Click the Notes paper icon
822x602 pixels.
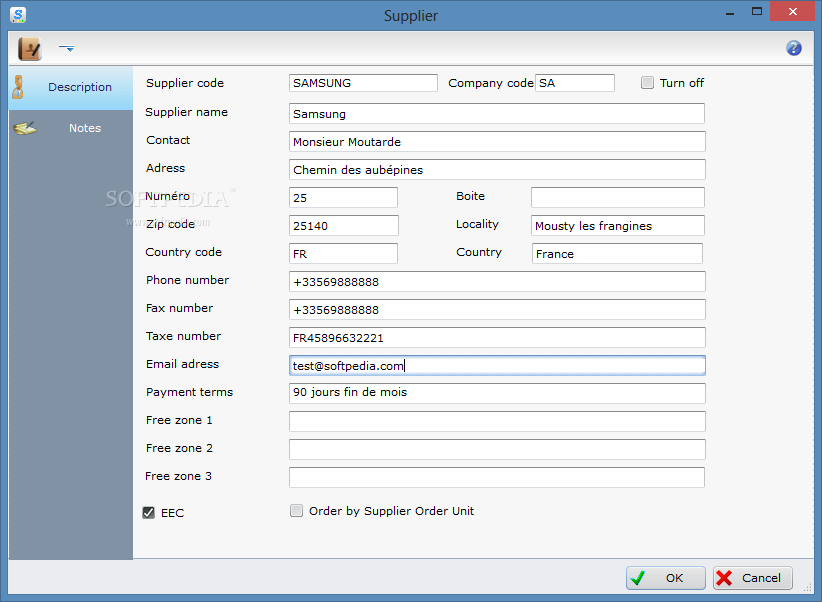[25, 128]
